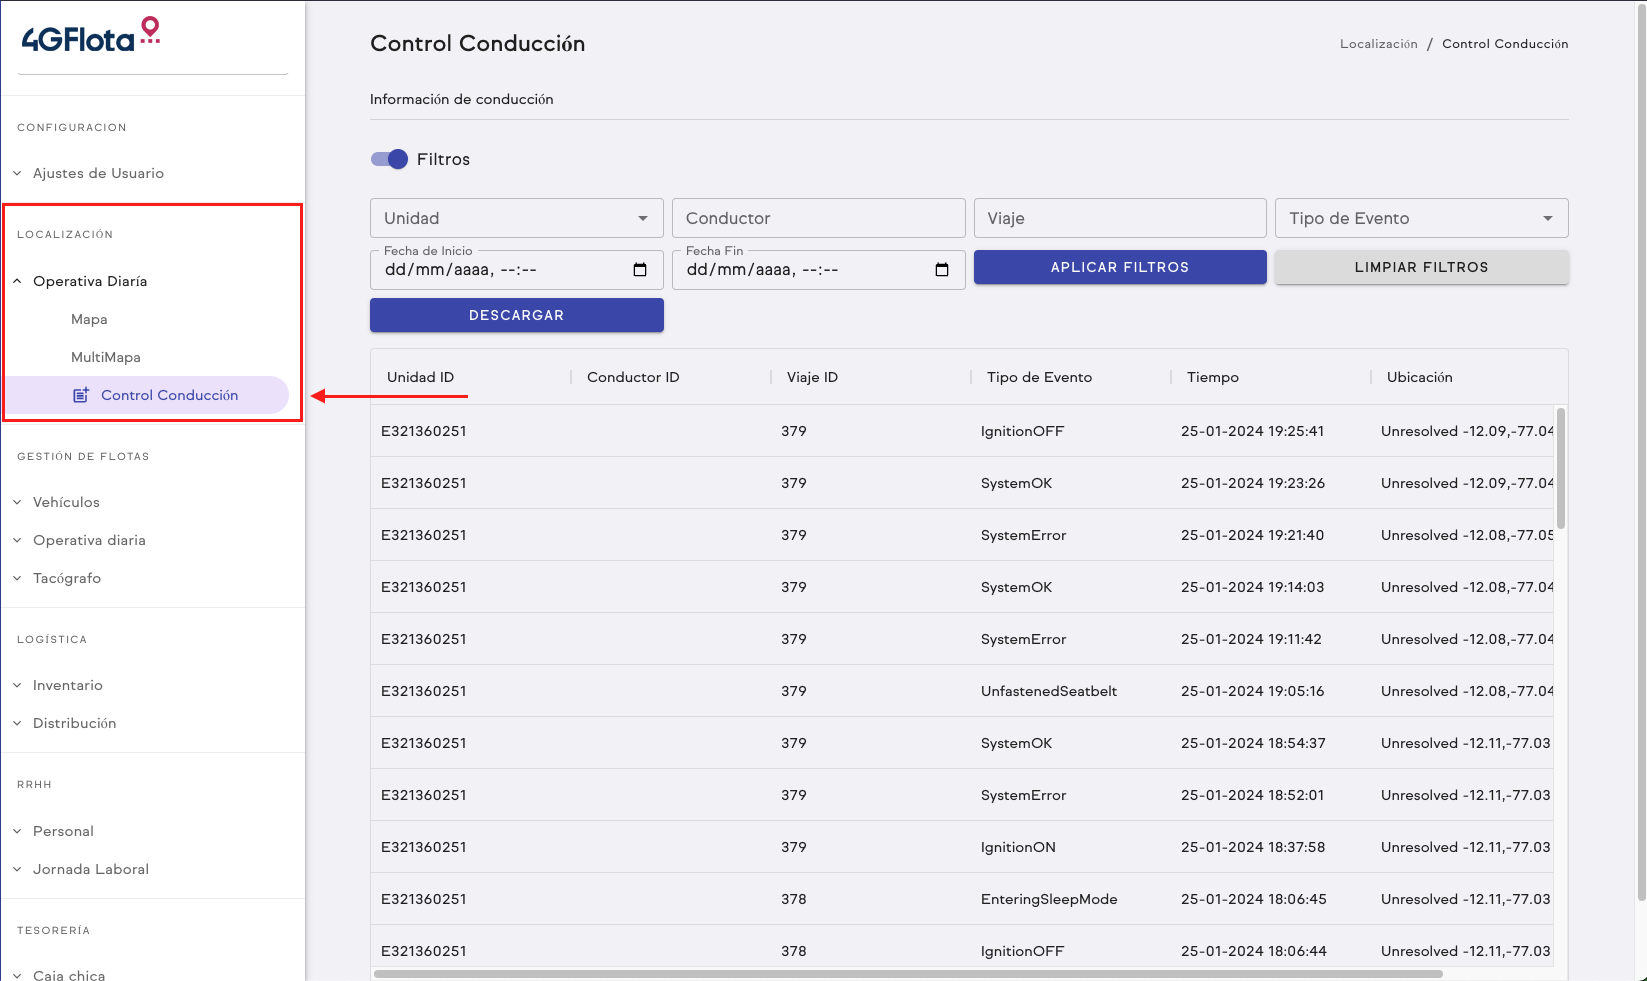Download data with DESCARGAR button
Image resolution: width=1647 pixels, height=981 pixels.
pyautogui.click(x=516, y=315)
